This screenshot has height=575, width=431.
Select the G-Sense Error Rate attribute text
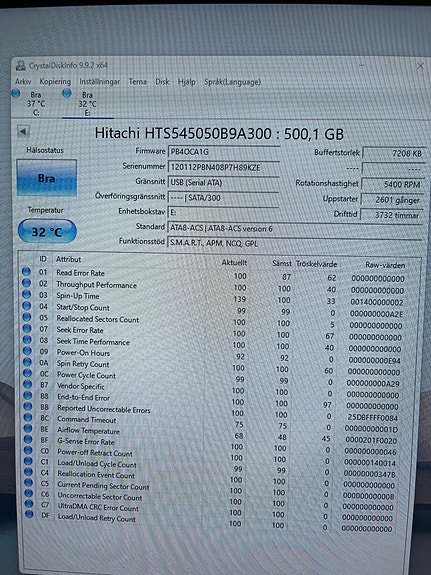click(x=86, y=442)
